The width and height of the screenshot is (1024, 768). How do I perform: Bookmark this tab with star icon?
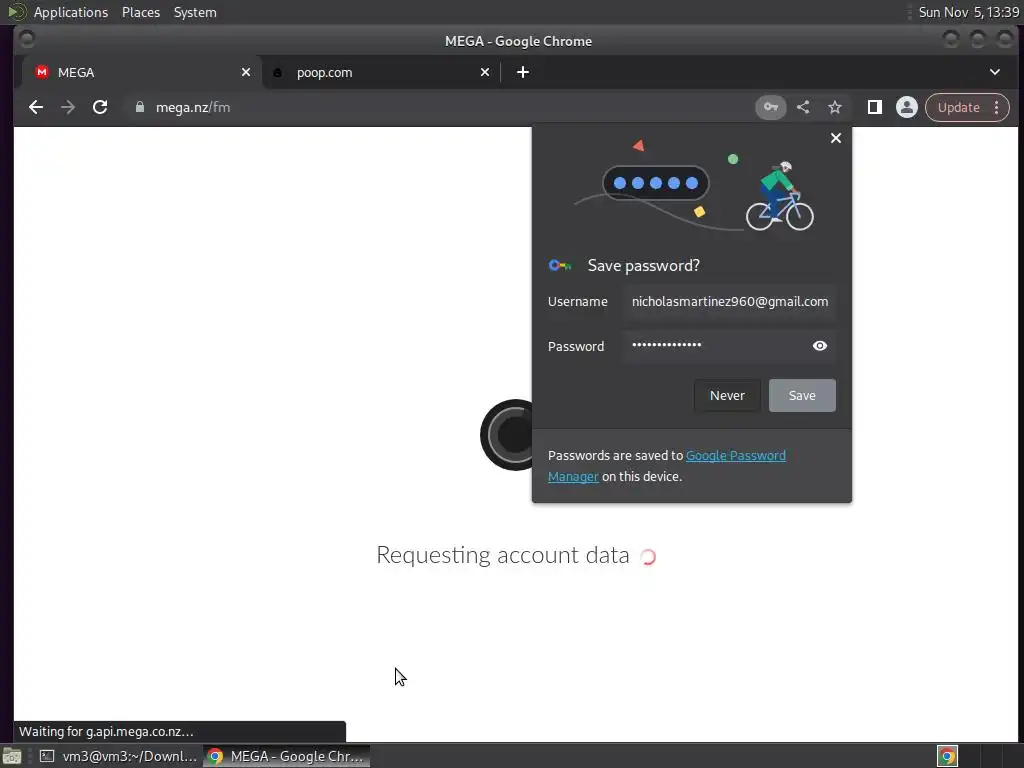835,107
